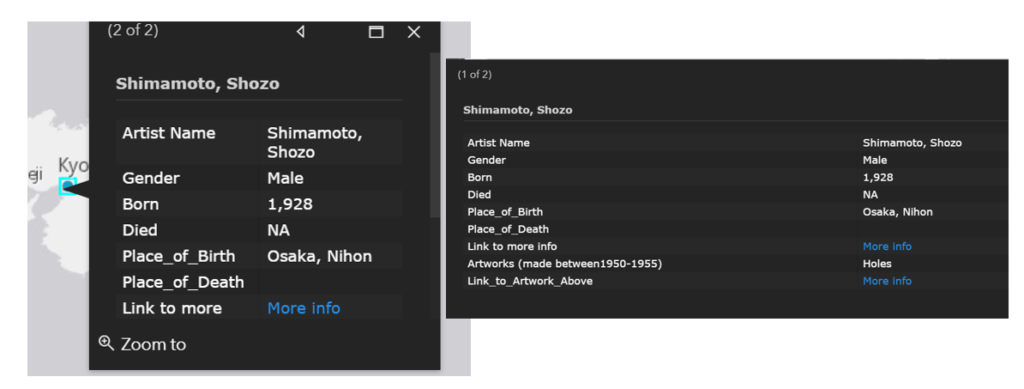This screenshot has width=1024, height=389.
Task: Go to previous feature in left popup
Action: click(300, 32)
